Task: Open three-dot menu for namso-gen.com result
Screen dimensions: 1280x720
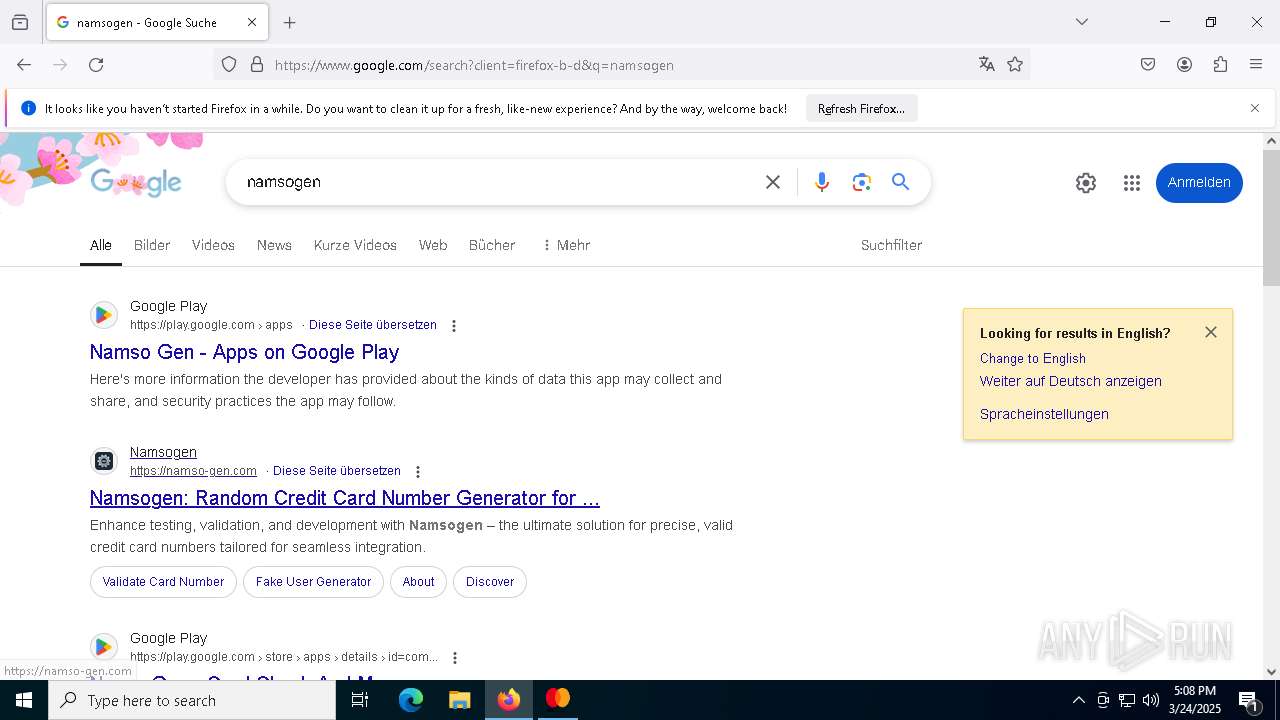Action: click(x=418, y=472)
